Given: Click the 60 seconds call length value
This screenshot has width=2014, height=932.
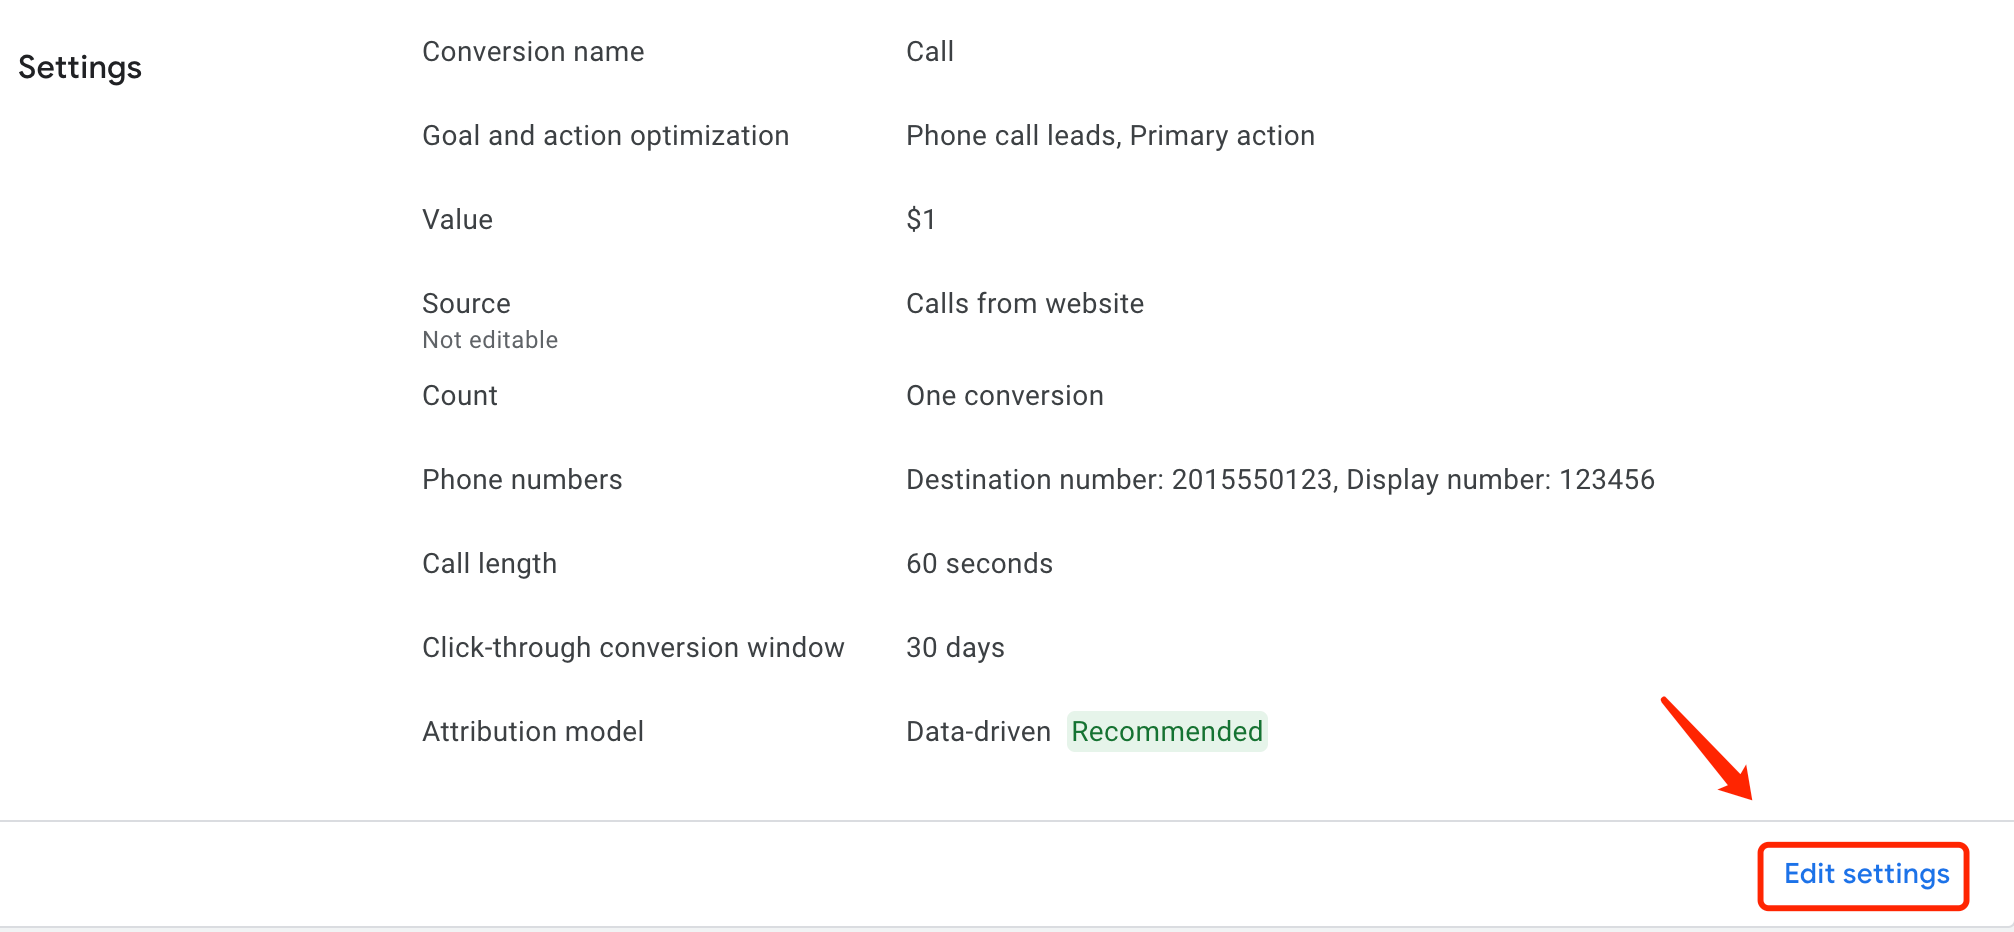Looking at the screenshot, I should pyautogui.click(x=979, y=564).
